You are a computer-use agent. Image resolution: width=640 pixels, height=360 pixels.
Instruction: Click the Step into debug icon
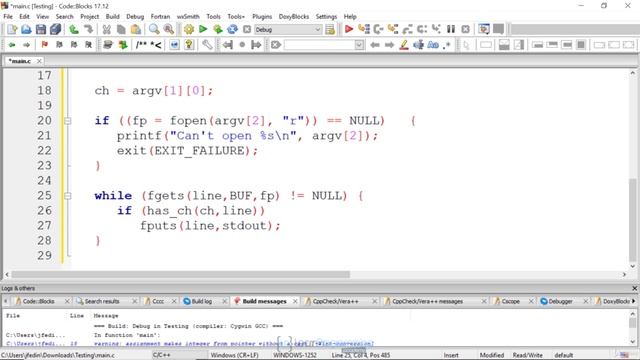pos(393,29)
